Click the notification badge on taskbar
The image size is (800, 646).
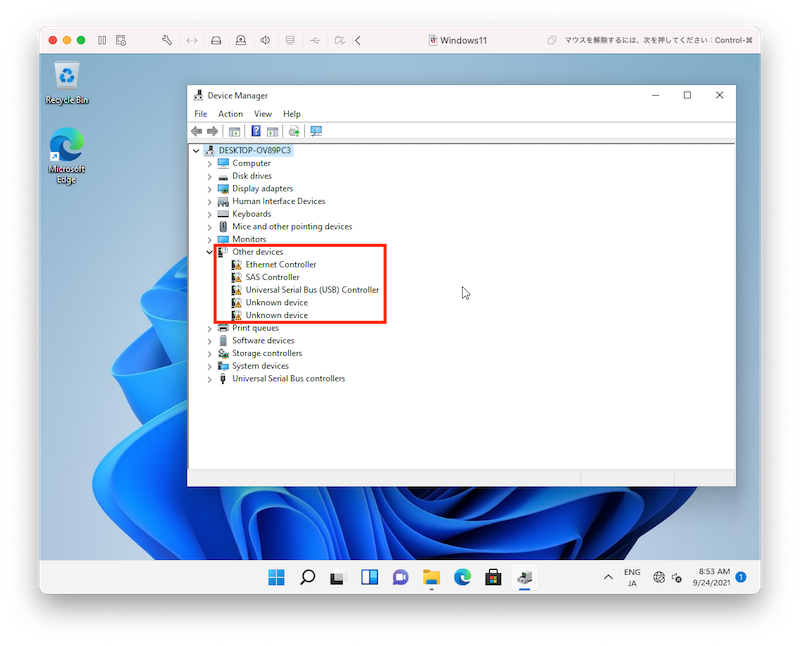click(741, 577)
